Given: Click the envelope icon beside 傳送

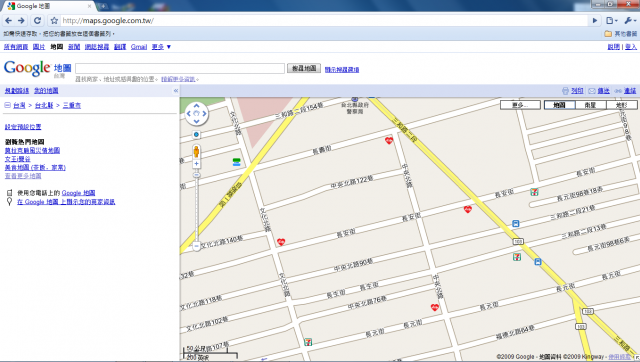Looking at the screenshot, I should 592,91.
